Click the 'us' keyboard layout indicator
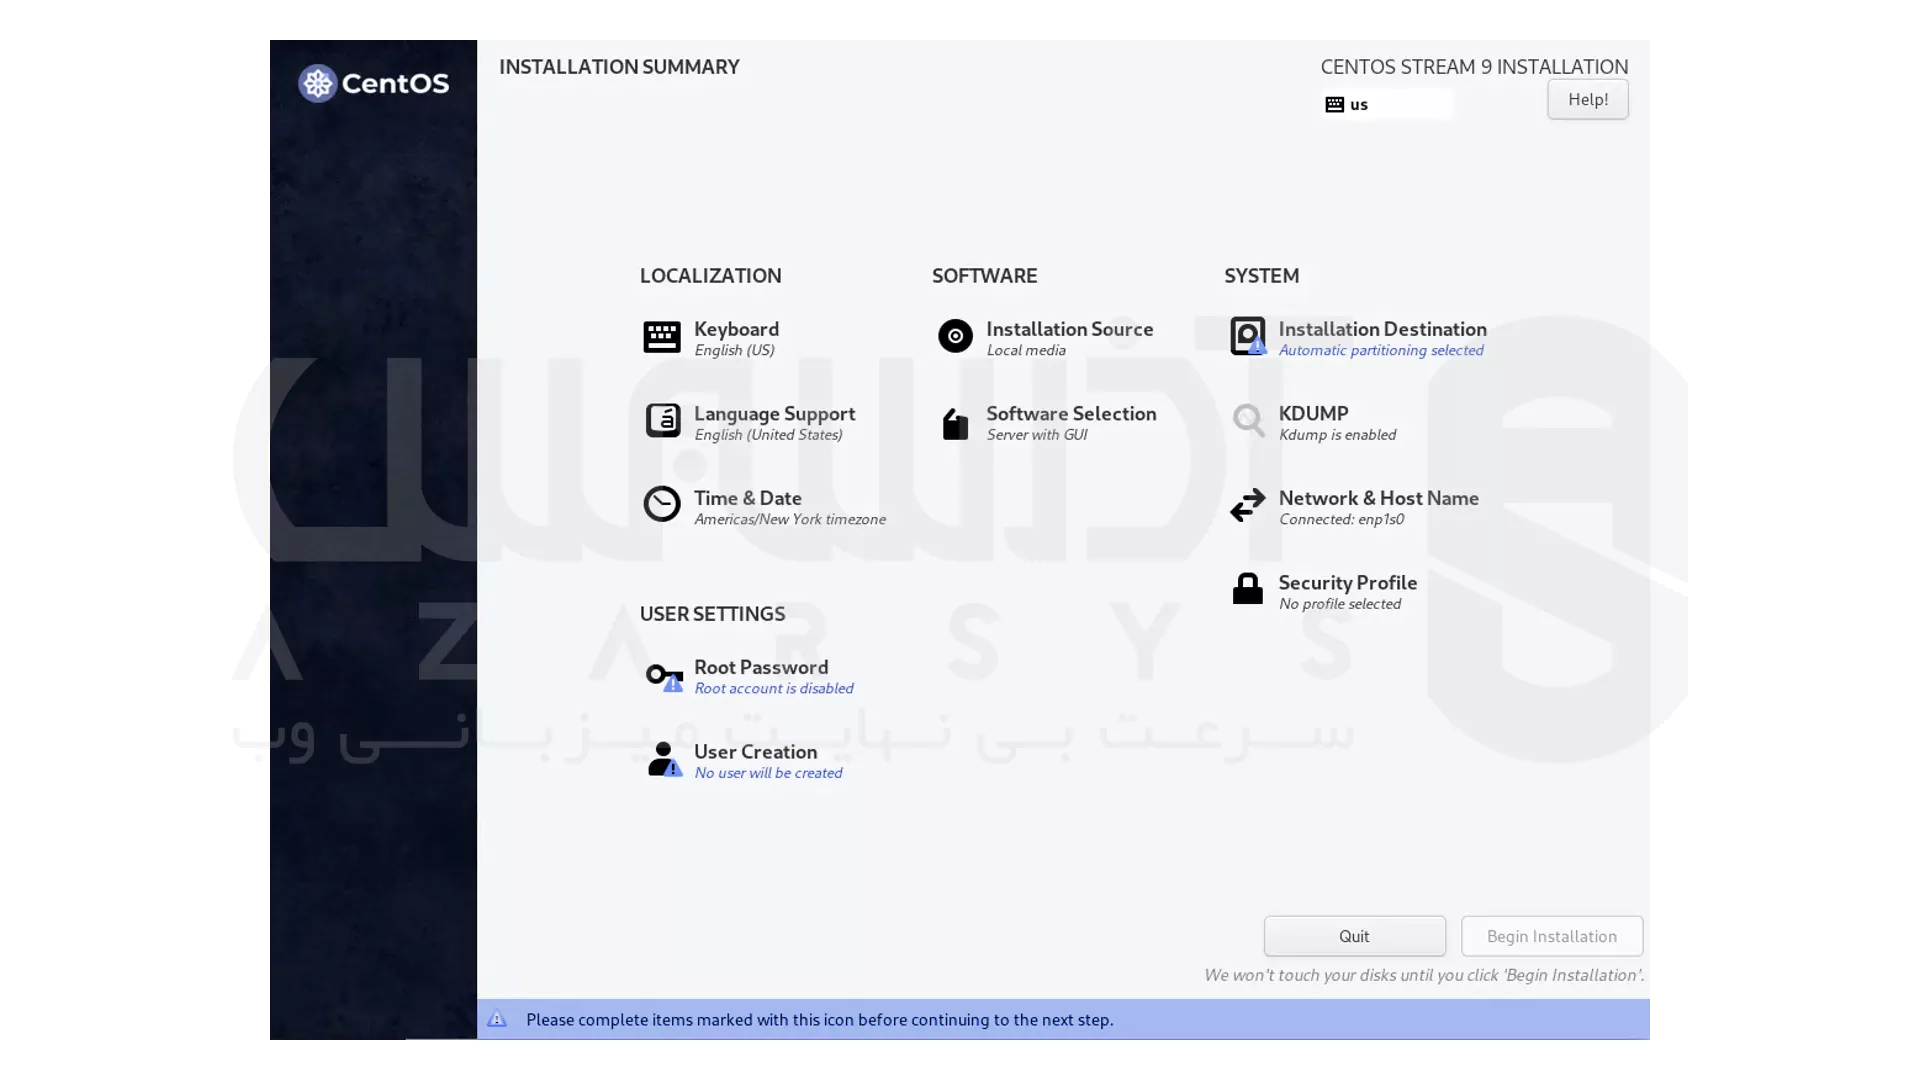 click(1386, 104)
